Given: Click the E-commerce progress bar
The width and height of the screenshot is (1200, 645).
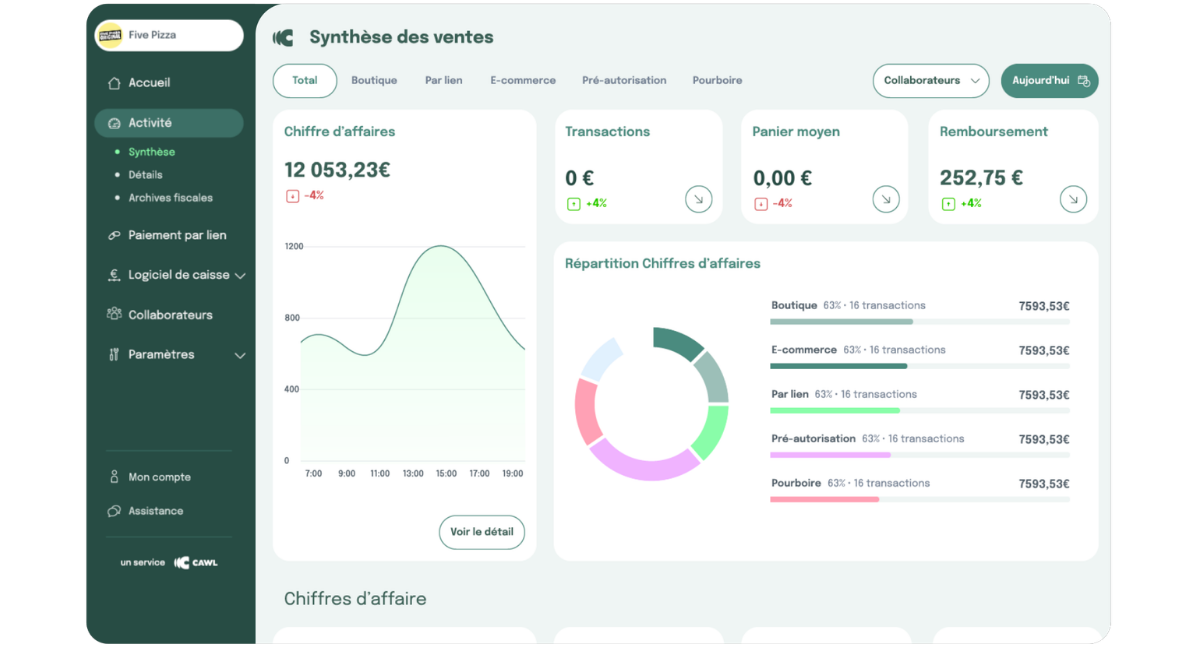Looking at the screenshot, I should click(x=920, y=366).
